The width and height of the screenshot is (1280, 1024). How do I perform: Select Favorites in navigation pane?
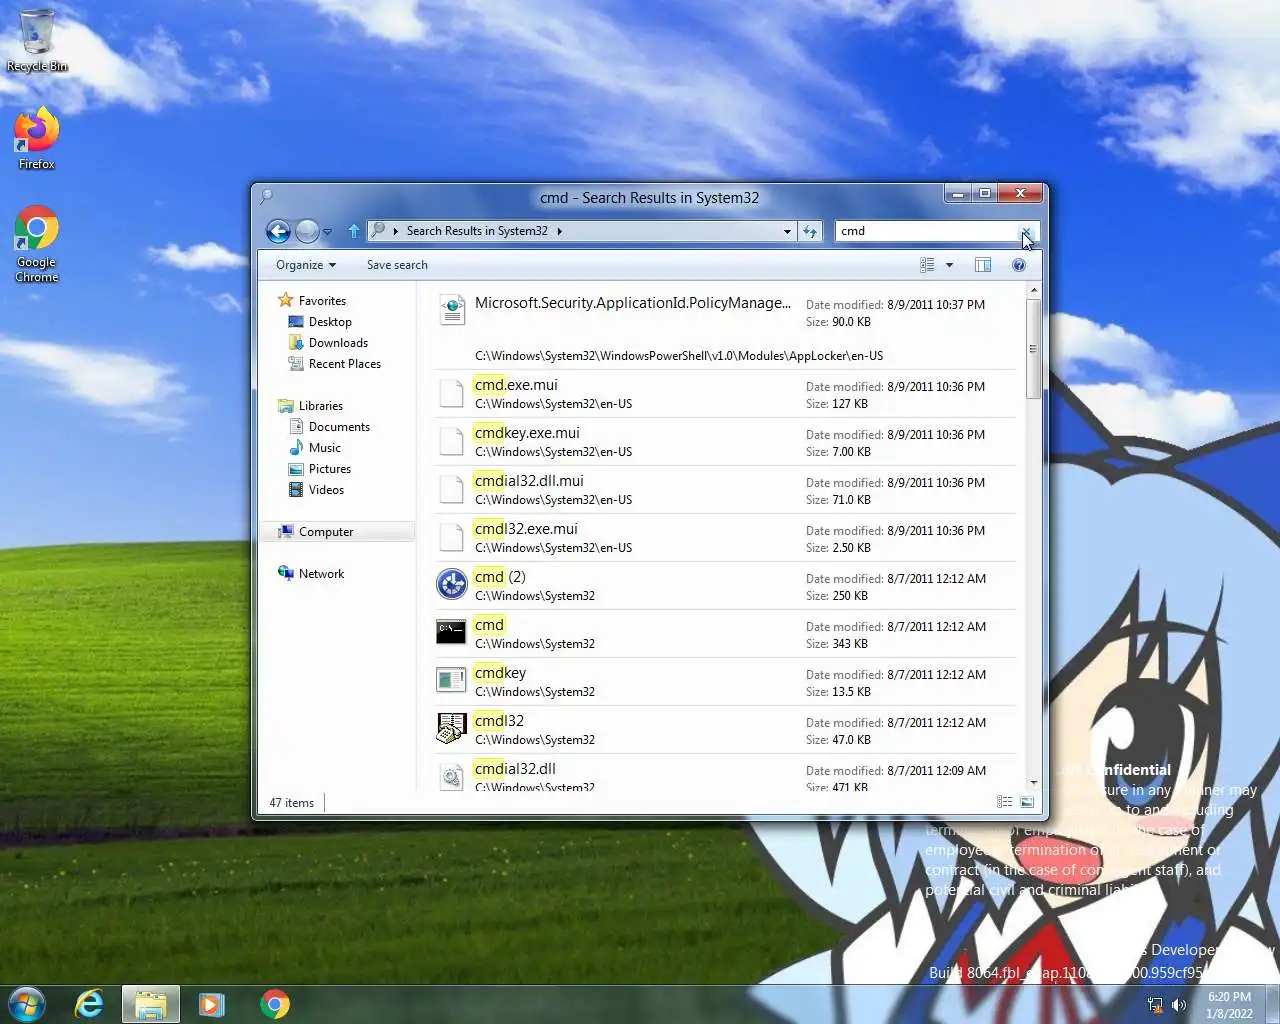click(x=322, y=301)
